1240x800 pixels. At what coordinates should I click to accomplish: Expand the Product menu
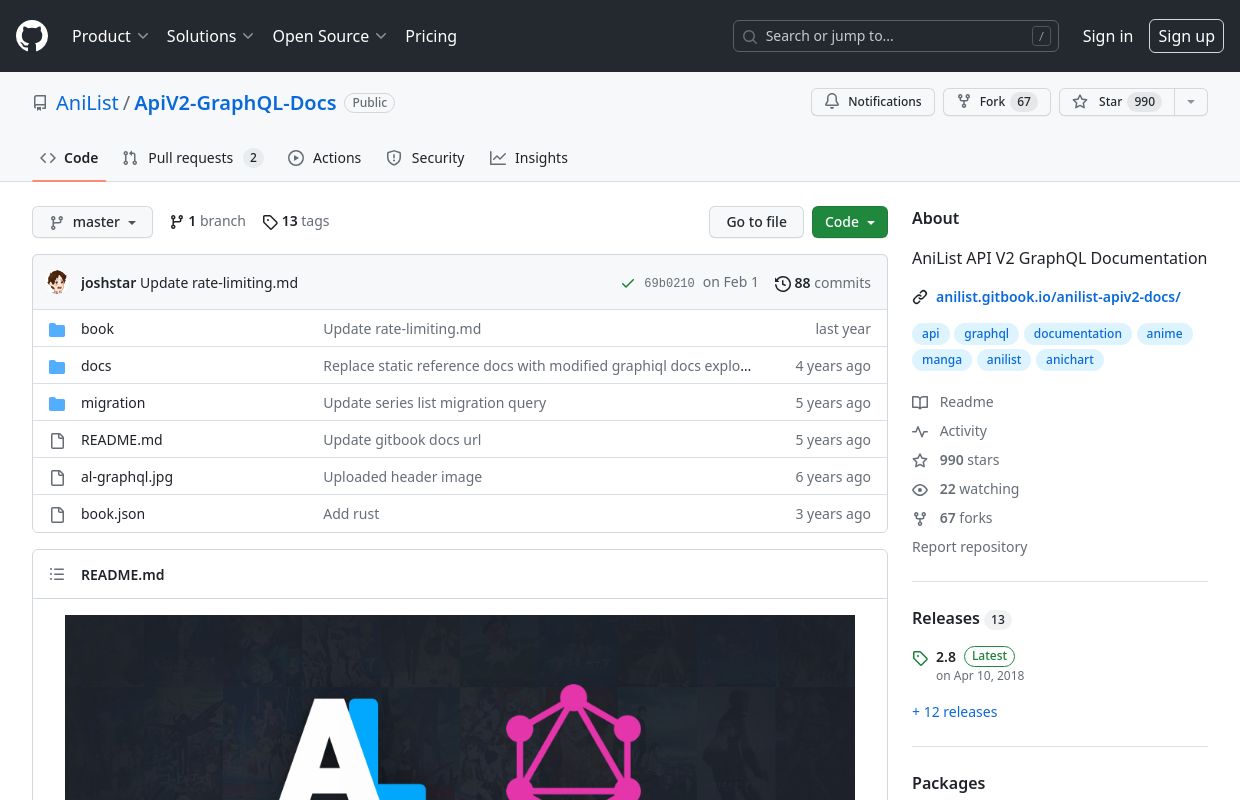tap(110, 36)
